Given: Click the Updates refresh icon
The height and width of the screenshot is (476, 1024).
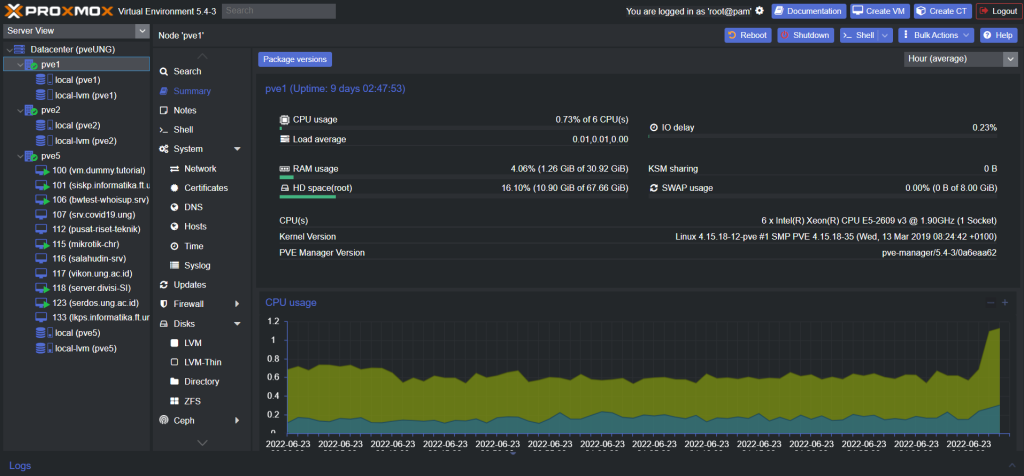Looking at the screenshot, I should [164, 285].
